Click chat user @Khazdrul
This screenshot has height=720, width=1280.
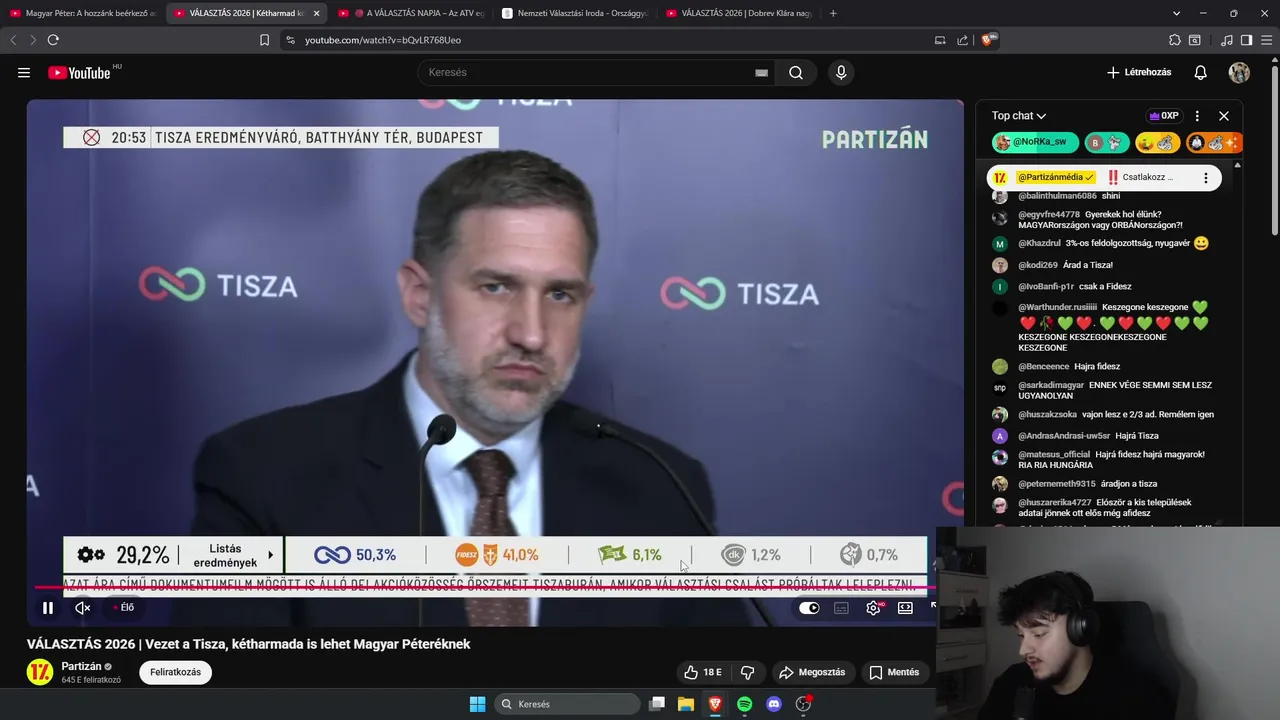pyautogui.click(x=1039, y=243)
